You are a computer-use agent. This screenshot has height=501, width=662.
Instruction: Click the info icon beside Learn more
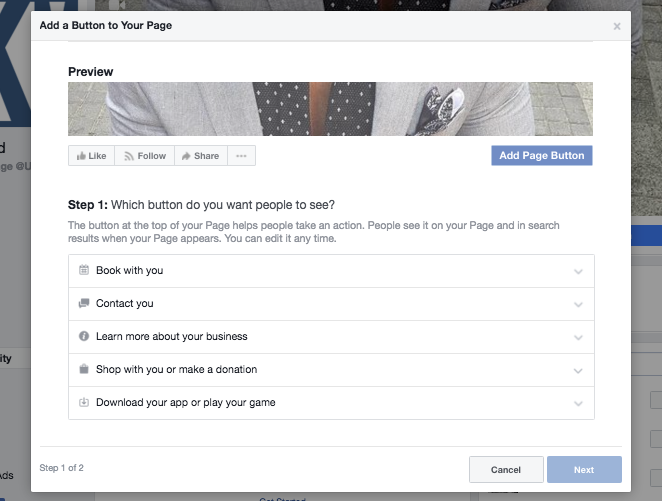84,337
